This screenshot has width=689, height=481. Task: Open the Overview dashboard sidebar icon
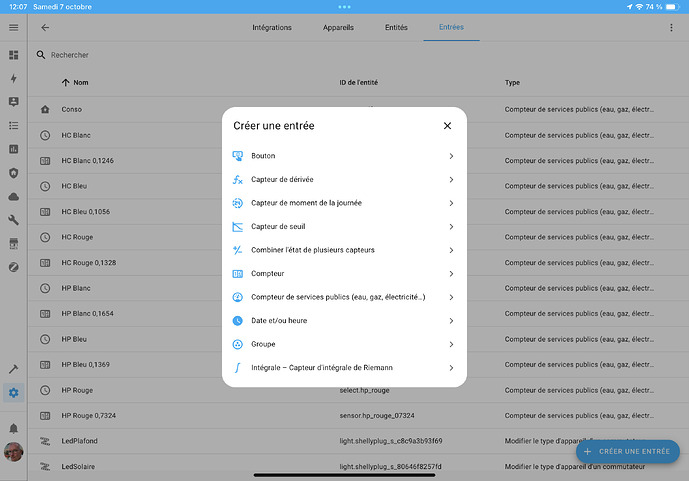click(14, 55)
